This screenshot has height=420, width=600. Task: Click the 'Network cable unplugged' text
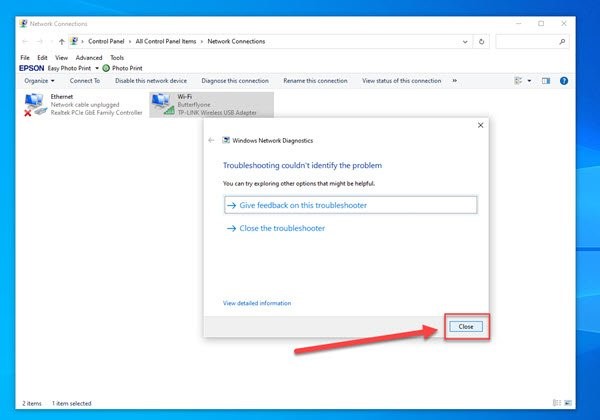85,104
